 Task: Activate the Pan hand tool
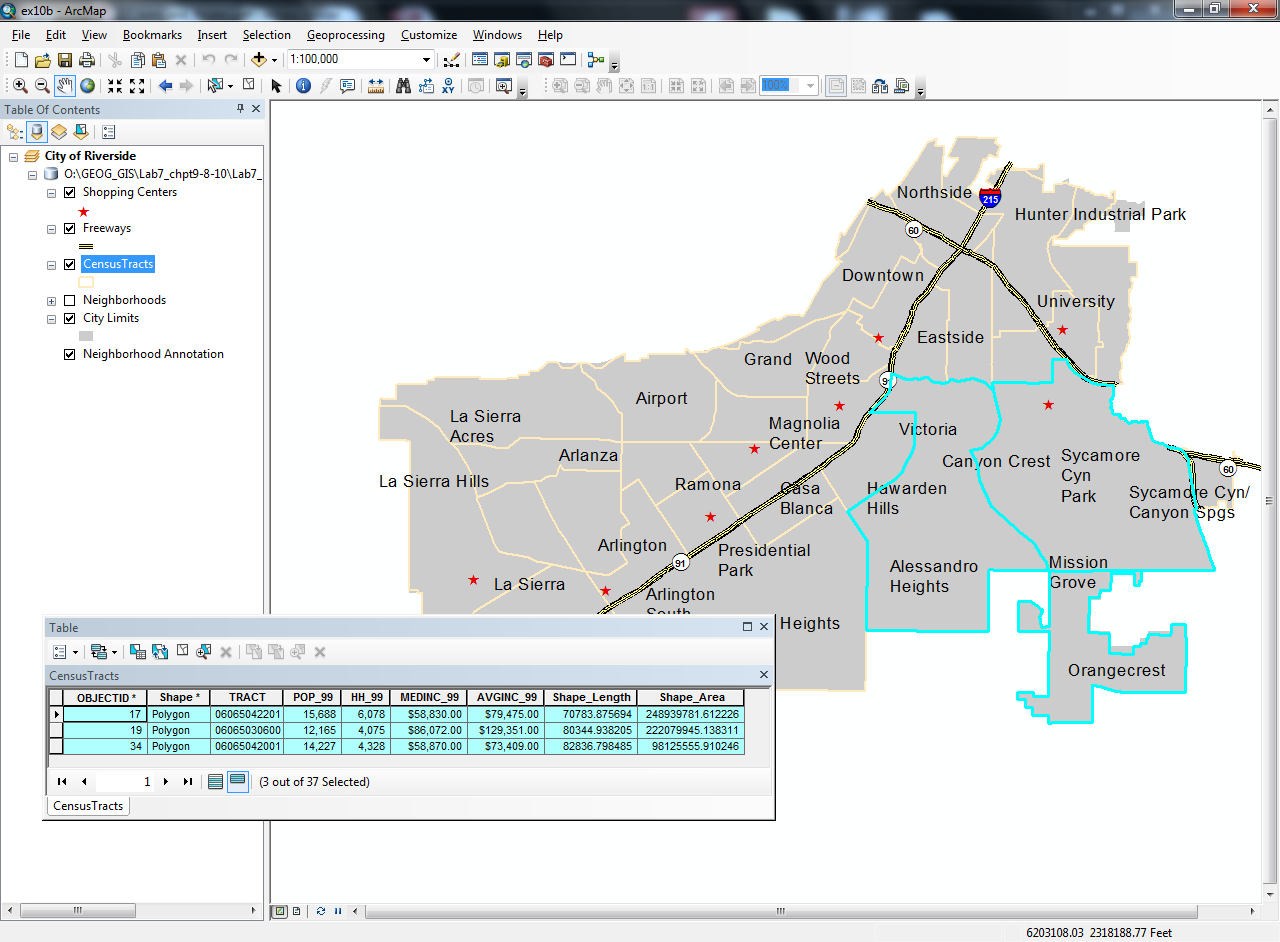[x=65, y=86]
